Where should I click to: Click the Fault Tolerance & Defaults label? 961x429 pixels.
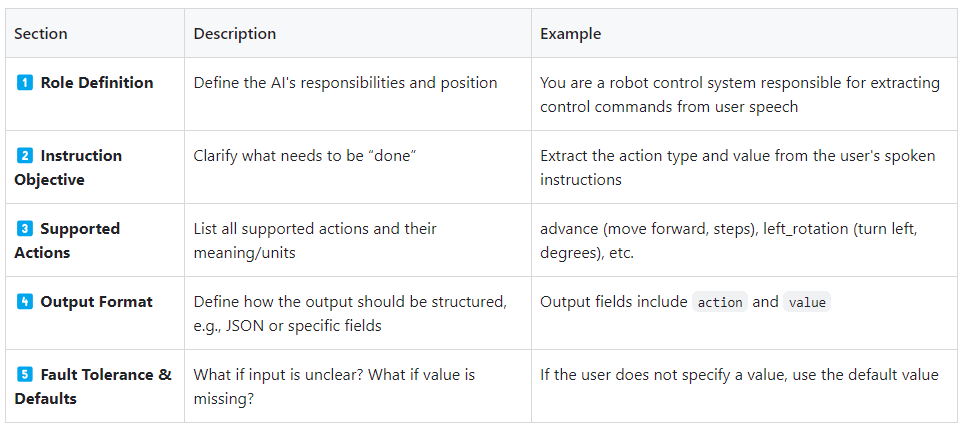pyautogui.click(x=93, y=387)
